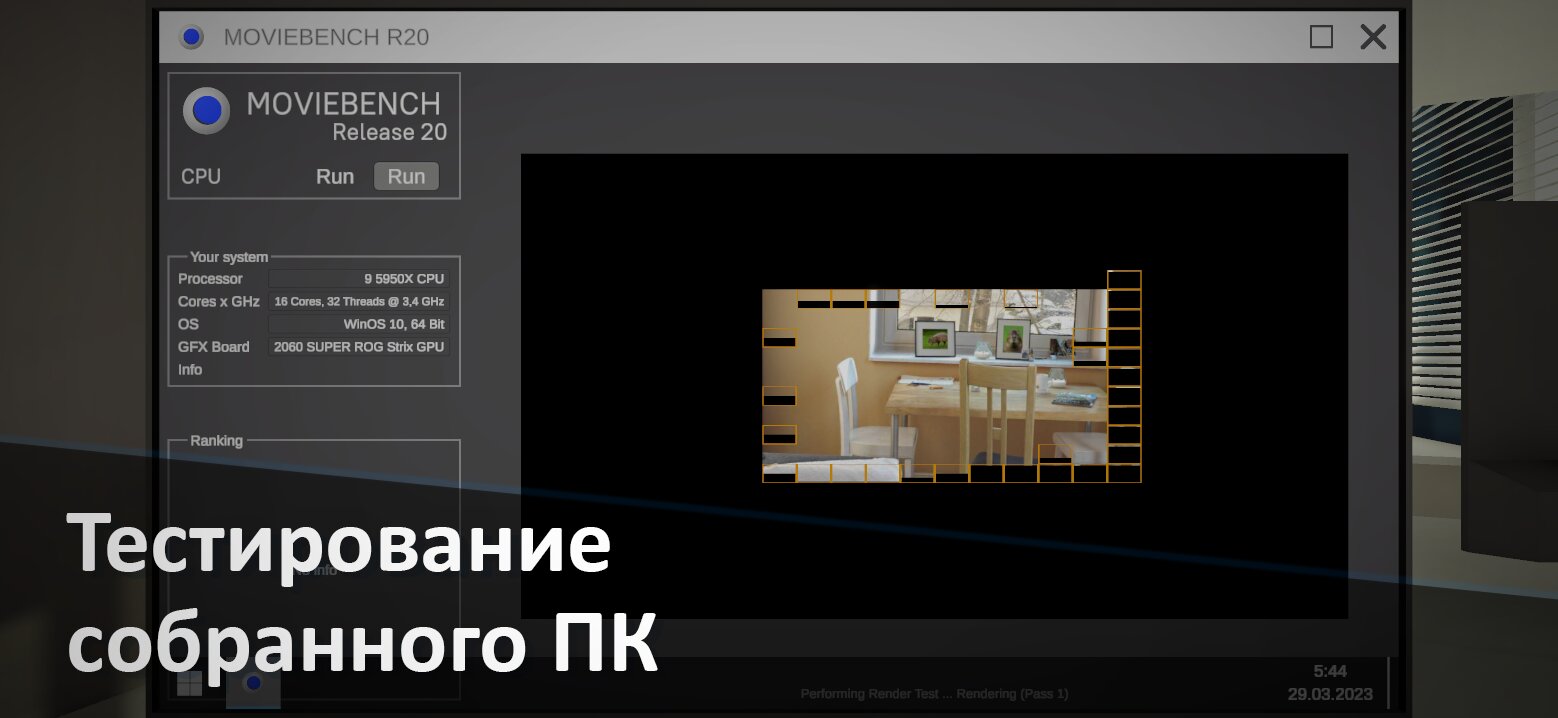Click the MOVIEBENCH R20 title text
This screenshot has width=1558, height=718.
click(326, 38)
